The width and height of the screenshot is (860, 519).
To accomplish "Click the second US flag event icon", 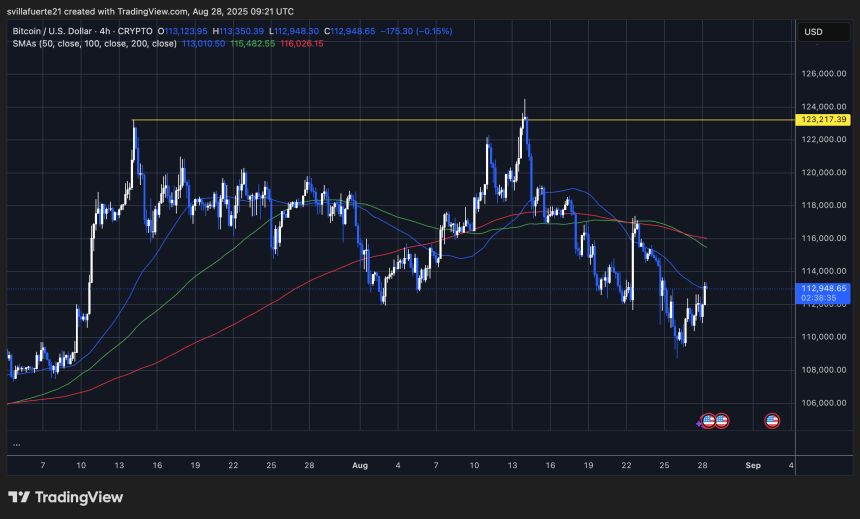I will click(721, 421).
